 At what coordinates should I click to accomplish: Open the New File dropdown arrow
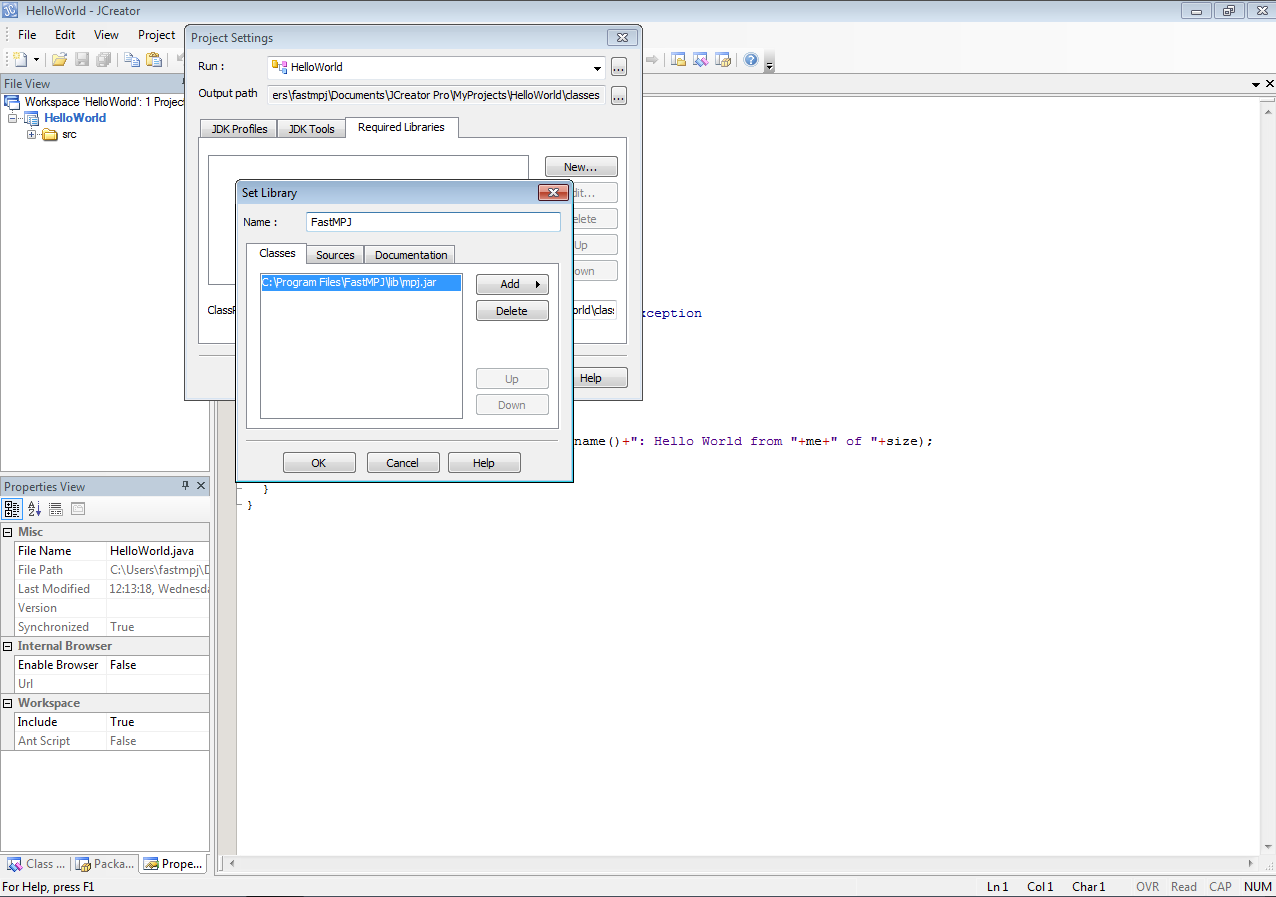pyautogui.click(x=36, y=60)
